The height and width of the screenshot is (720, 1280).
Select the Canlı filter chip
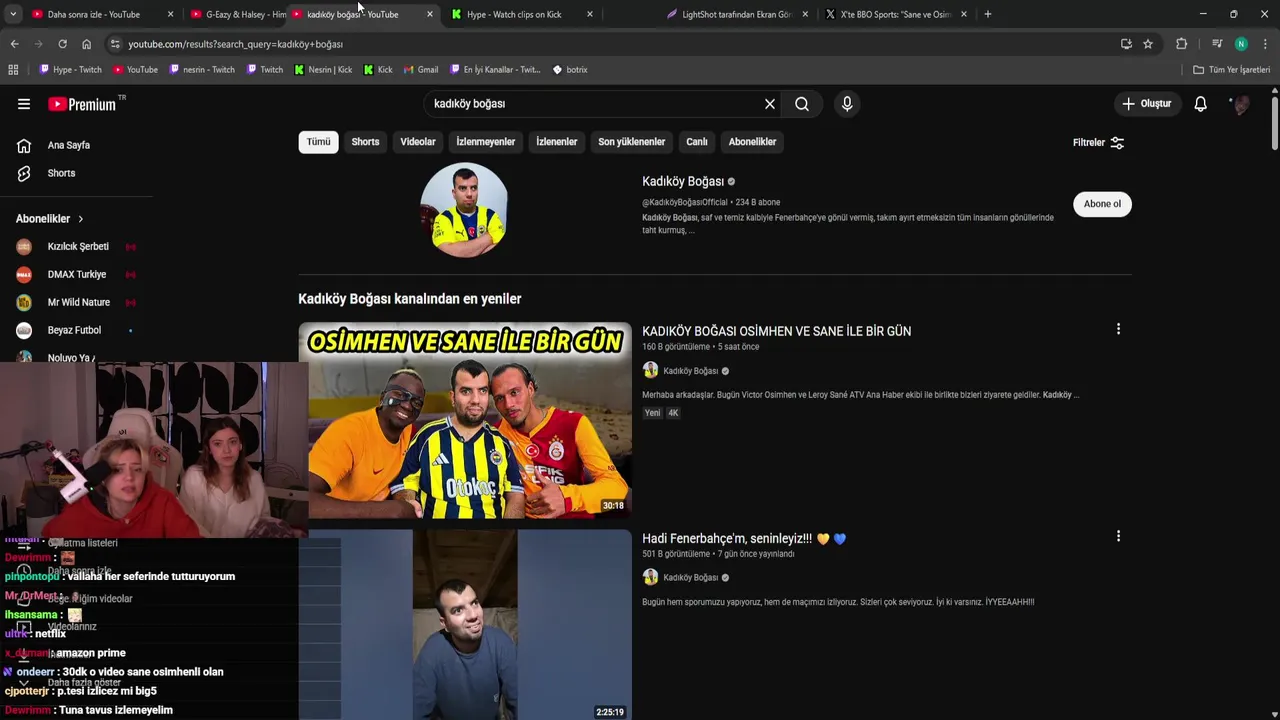pyautogui.click(x=697, y=142)
